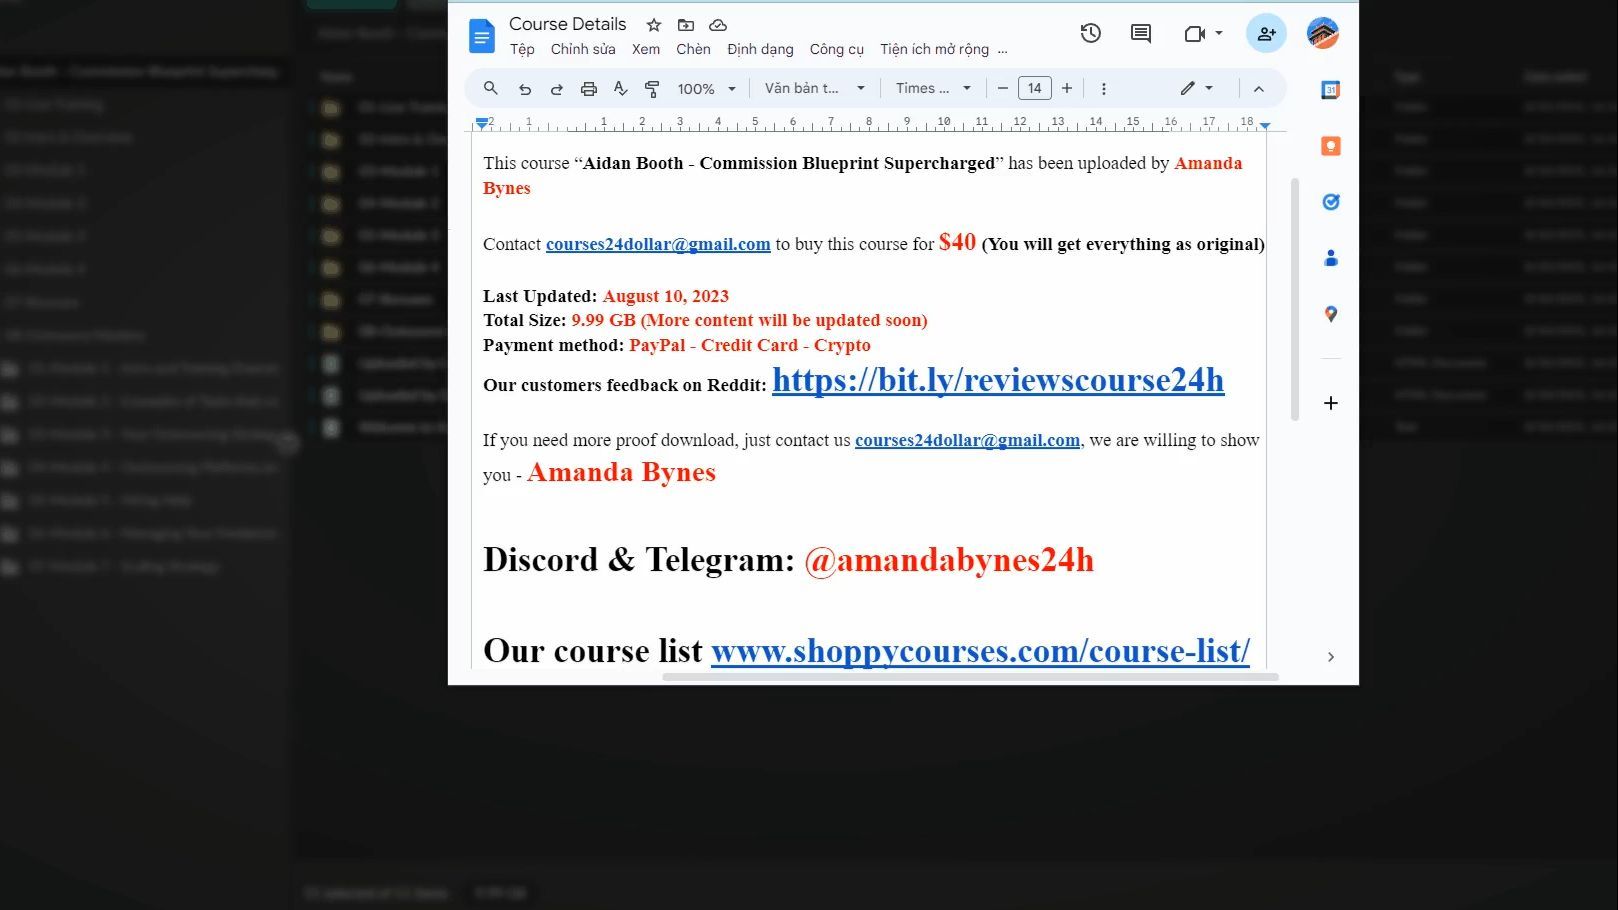Click the Move to folder icon
Viewport: 1618px width, 910px height.
686,25
